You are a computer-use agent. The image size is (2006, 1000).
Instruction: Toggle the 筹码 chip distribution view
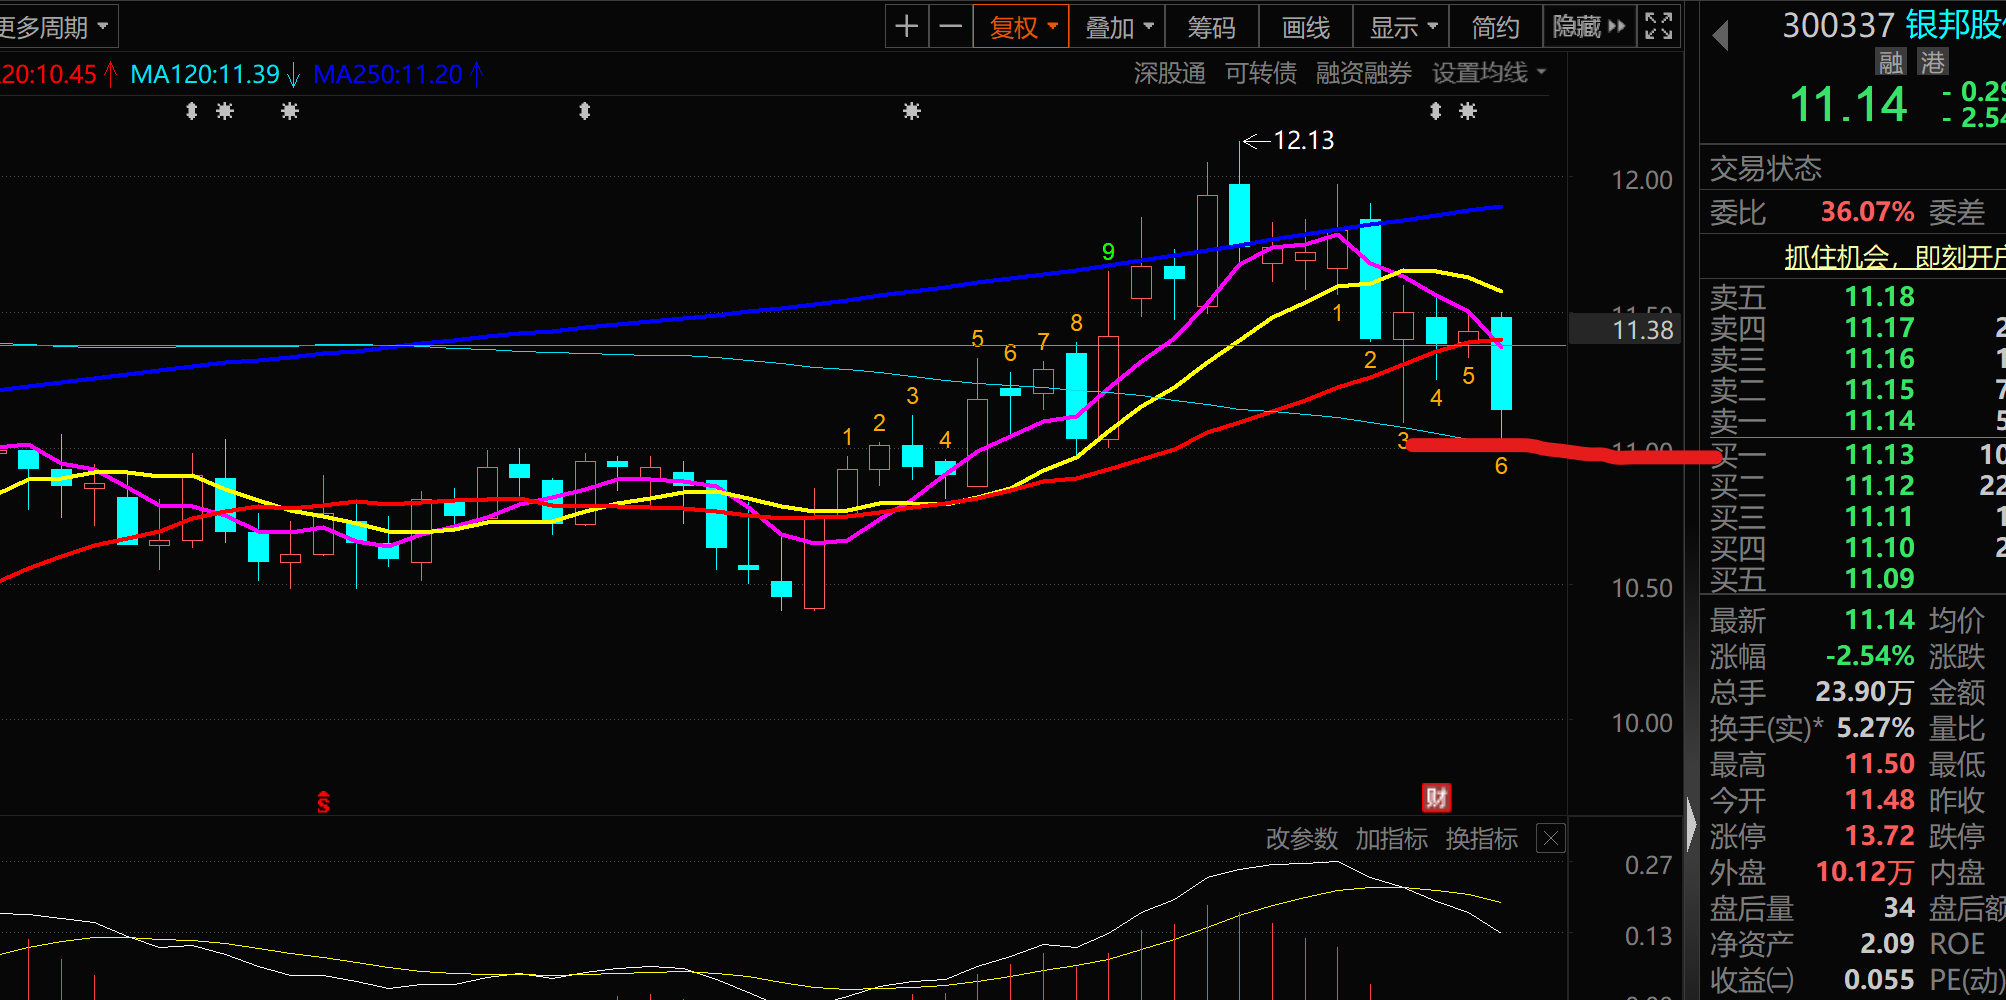(x=1211, y=27)
